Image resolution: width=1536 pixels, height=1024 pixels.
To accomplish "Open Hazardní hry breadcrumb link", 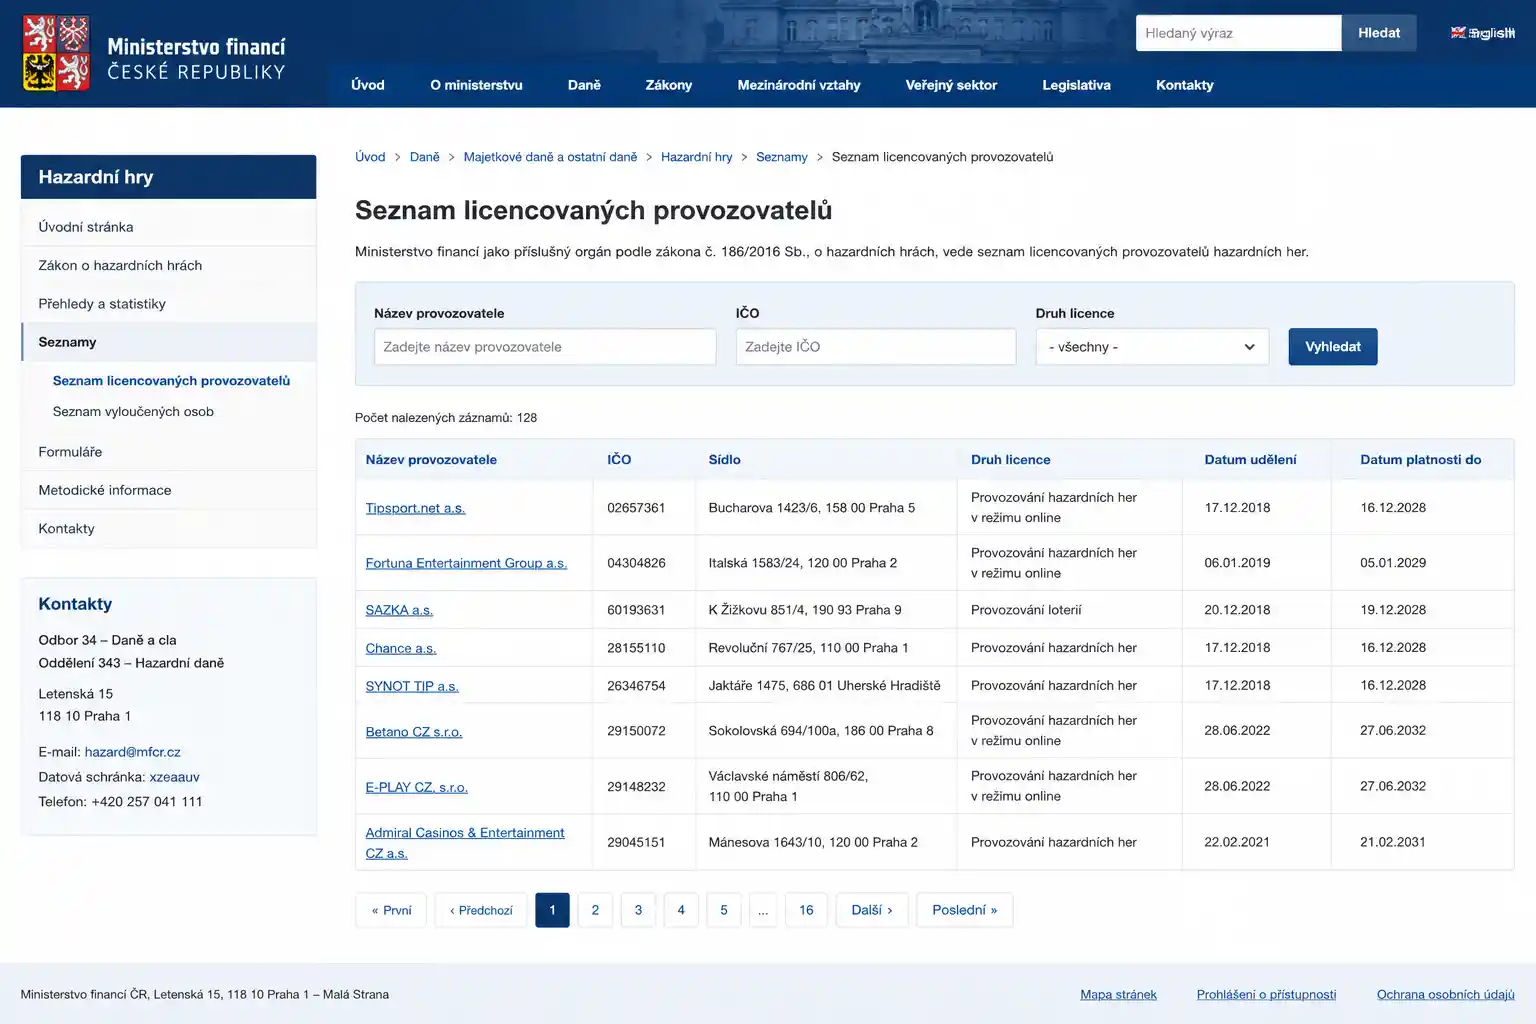I will pos(696,157).
